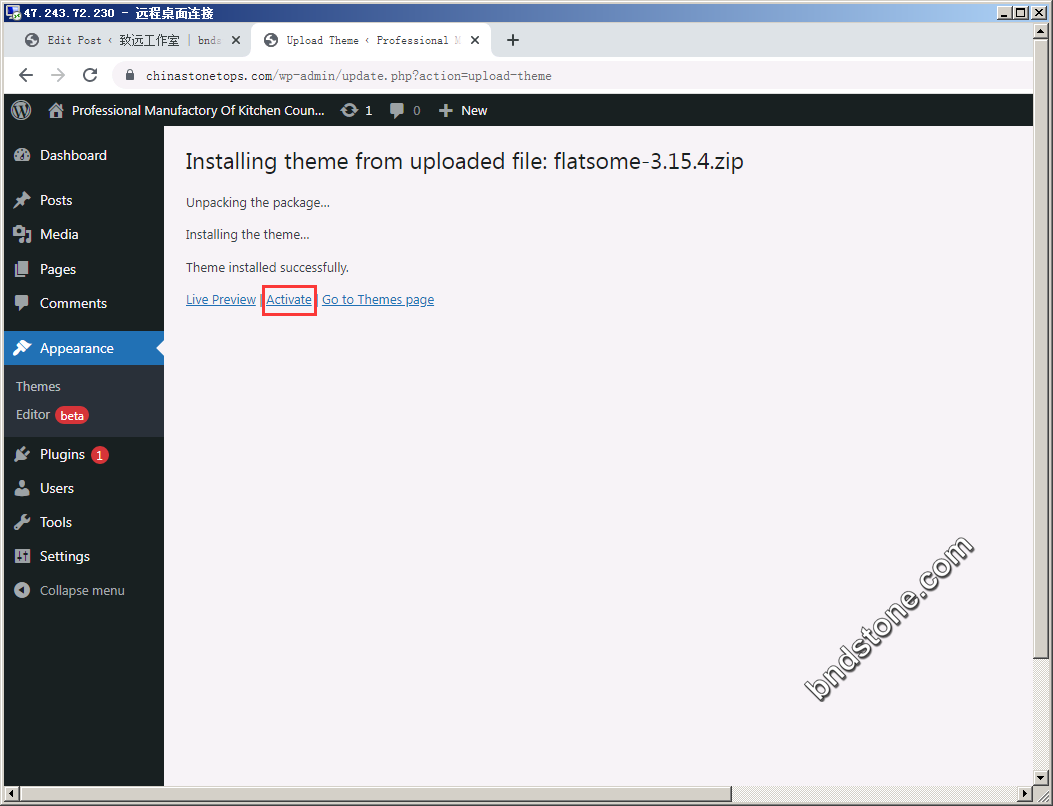Open the Users menu label
The image size is (1053, 806).
tap(57, 488)
